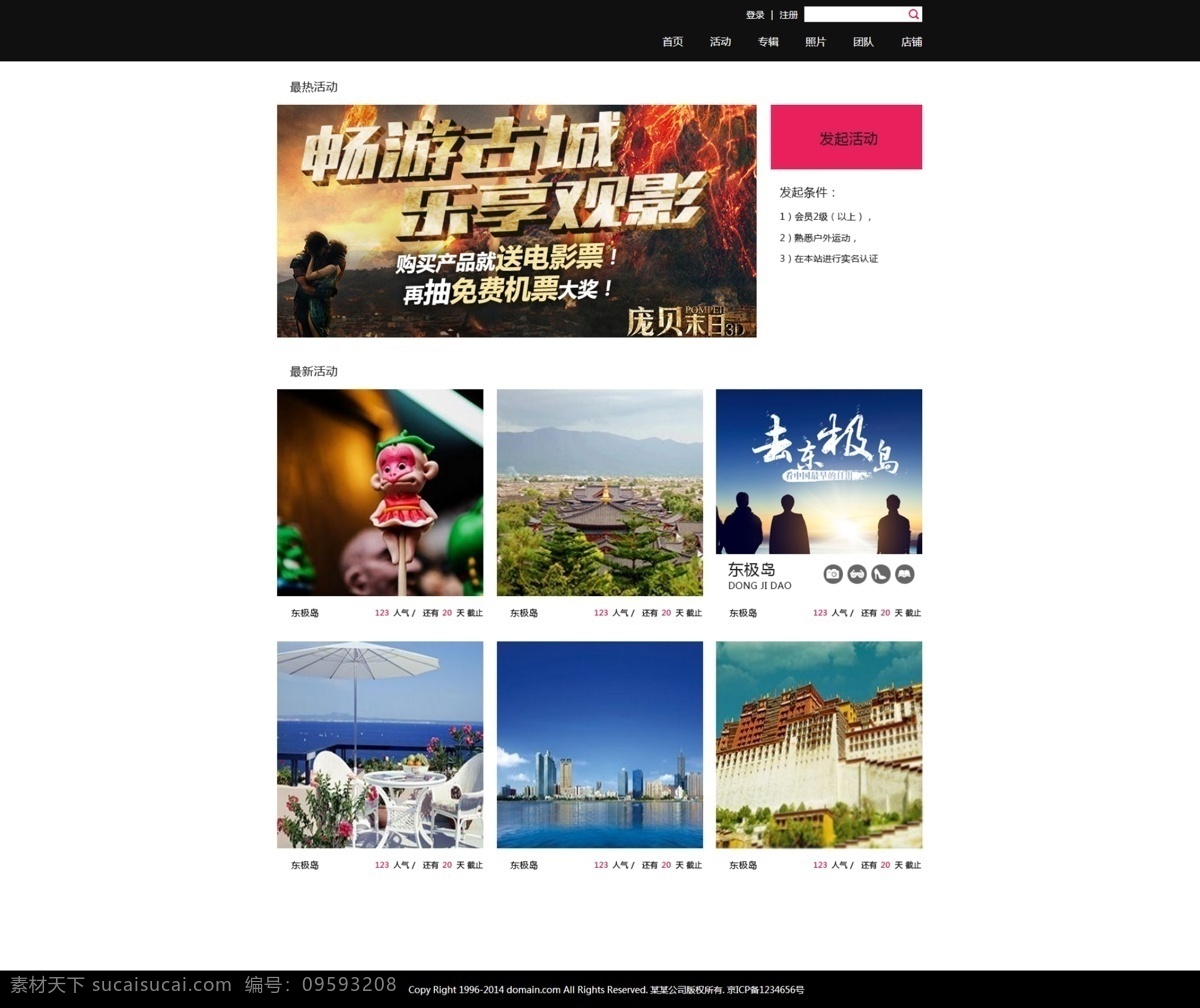The image size is (1200, 1008).
Task: Click 123 人气 under monkey figurine photo
Action: coord(393,613)
